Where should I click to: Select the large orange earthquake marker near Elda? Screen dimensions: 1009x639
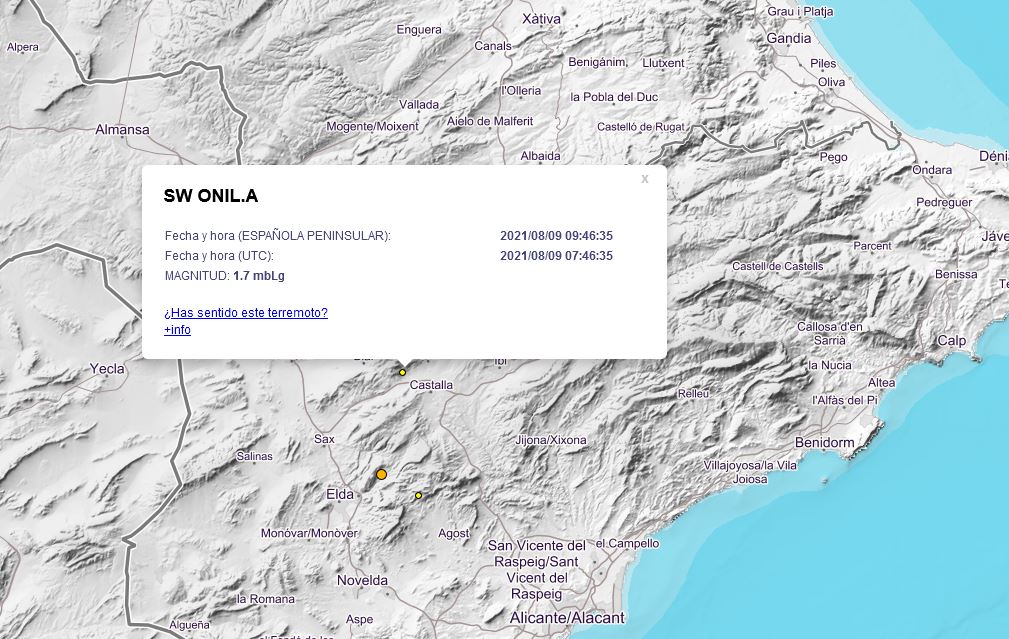pyautogui.click(x=382, y=474)
